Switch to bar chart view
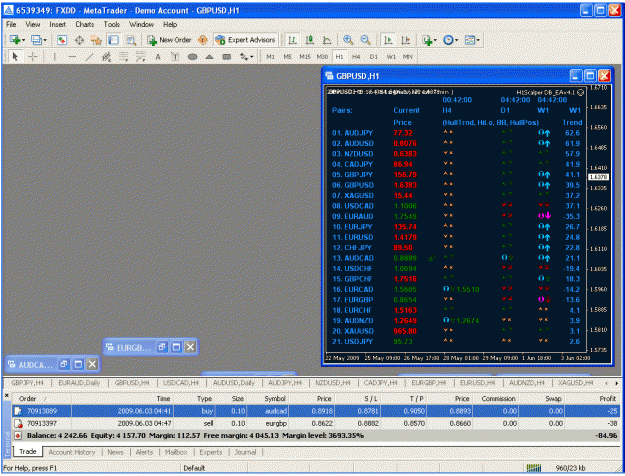The image size is (625, 476). (x=292, y=40)
